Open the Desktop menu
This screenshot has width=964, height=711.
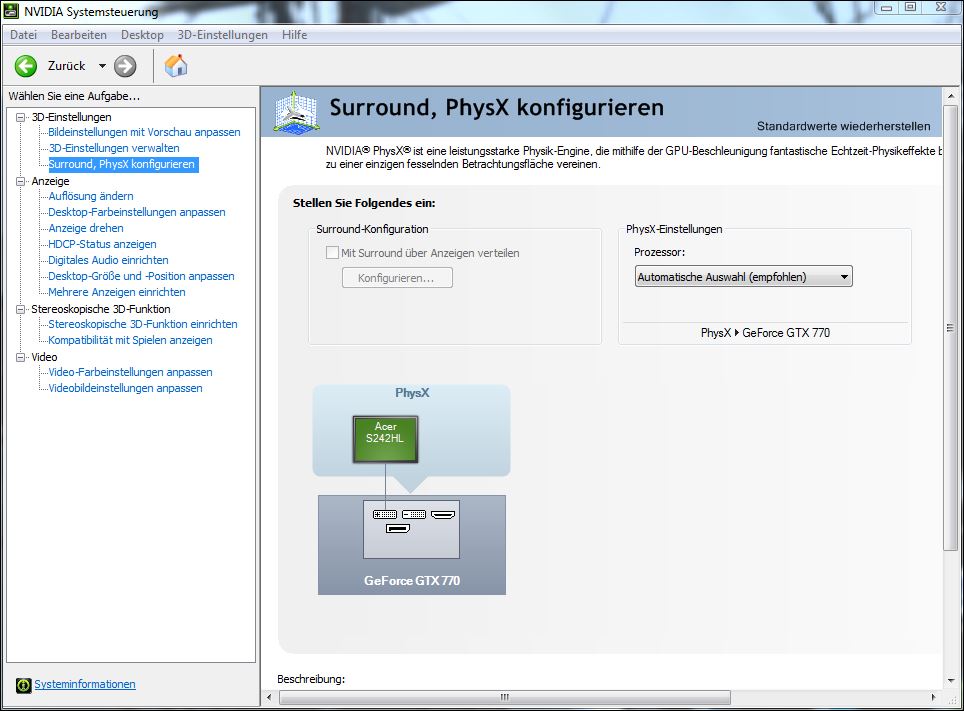tap(142, 35)
